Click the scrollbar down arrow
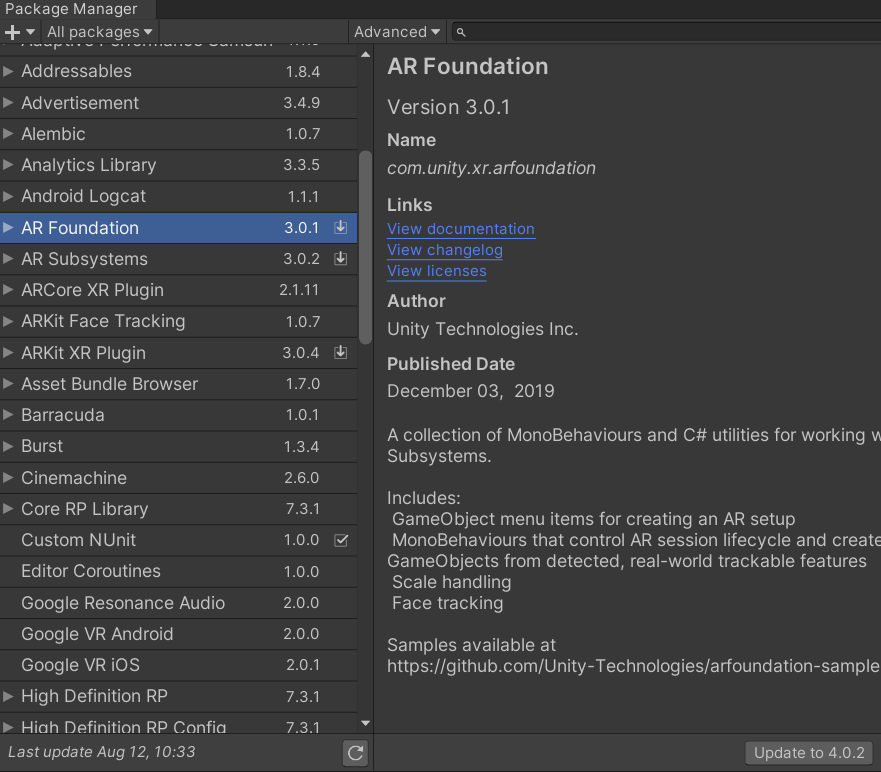The height and width of the screenshot is (772, 881). point(365,723)
